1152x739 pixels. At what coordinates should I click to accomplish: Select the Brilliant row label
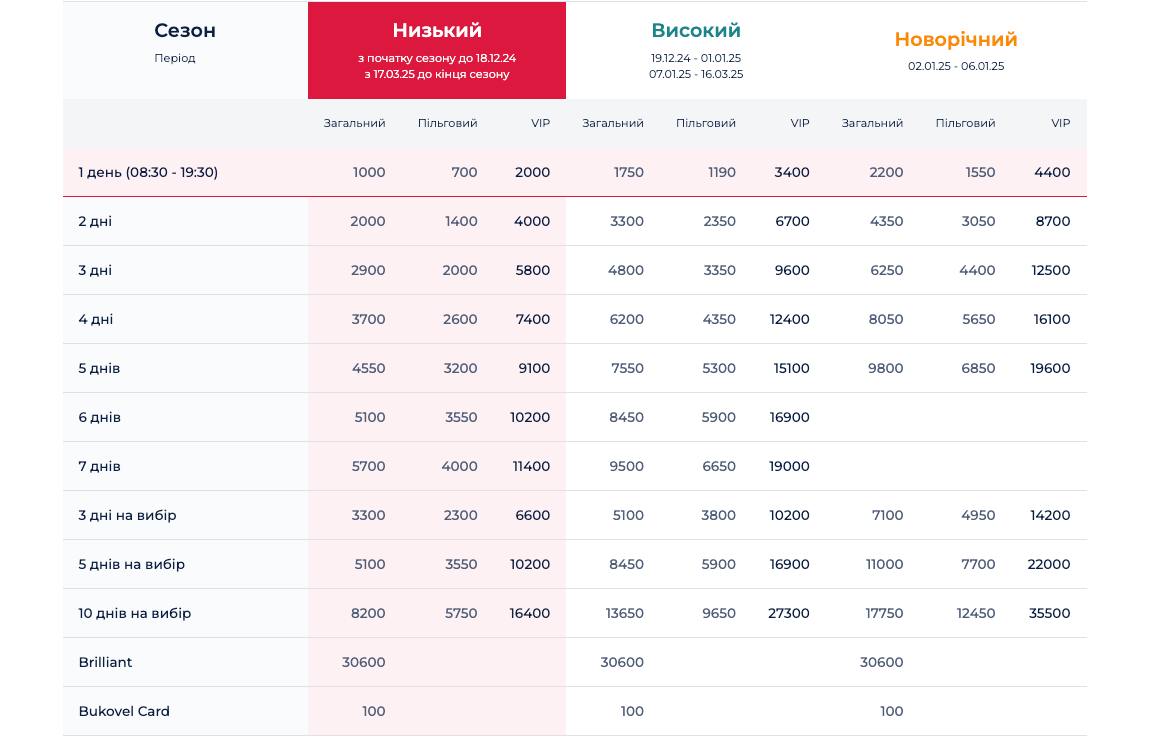pos(105,662)
